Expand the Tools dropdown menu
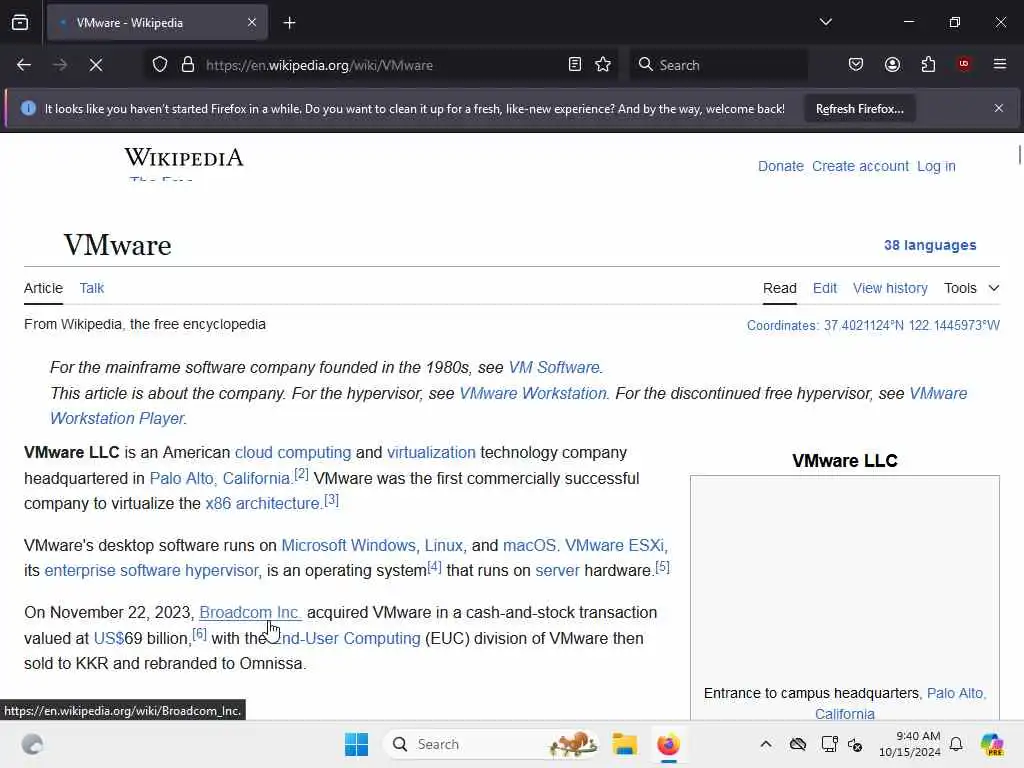The width and height of the screenshot is (1024, 768). click(972, 288)
